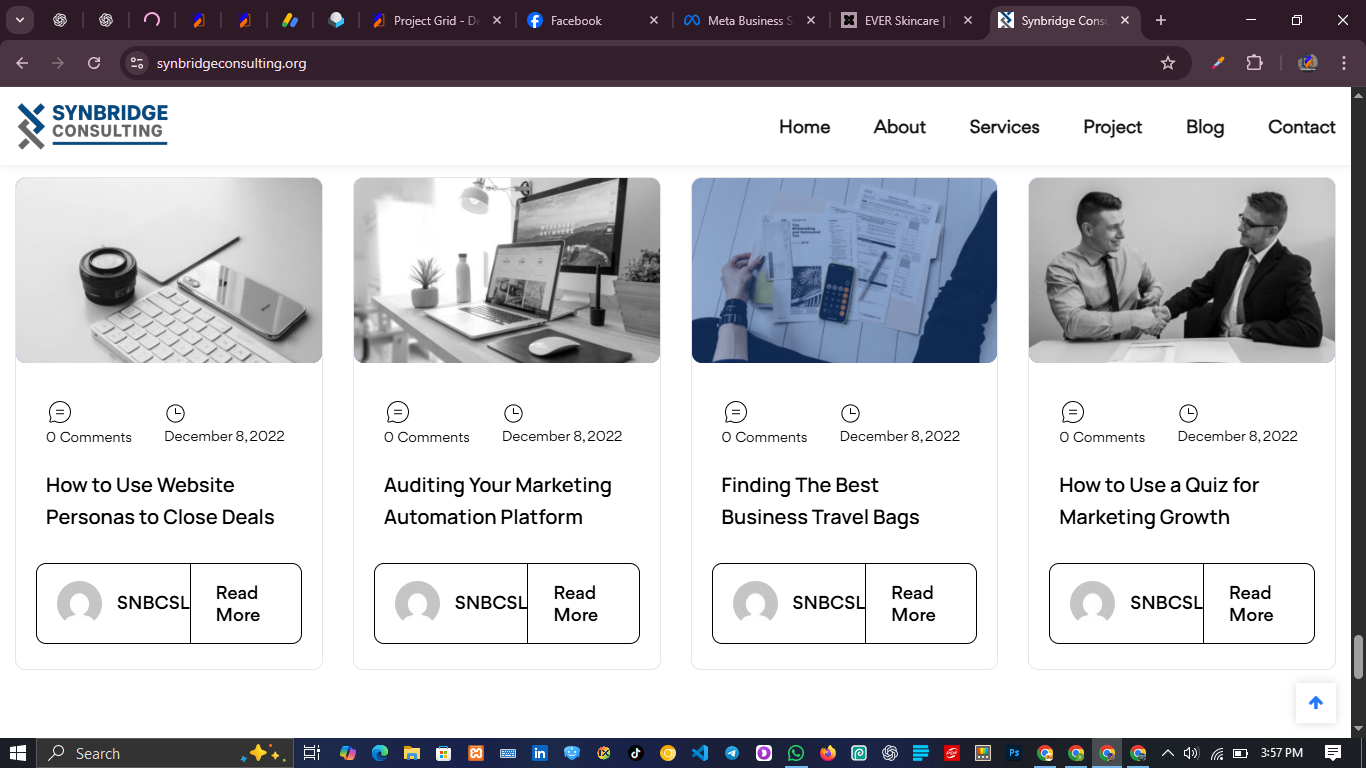The width and height of the screenshot is (1366, 768).
Task: Expand hidden icons in the system tray
Action: (x=1167, y=753)
